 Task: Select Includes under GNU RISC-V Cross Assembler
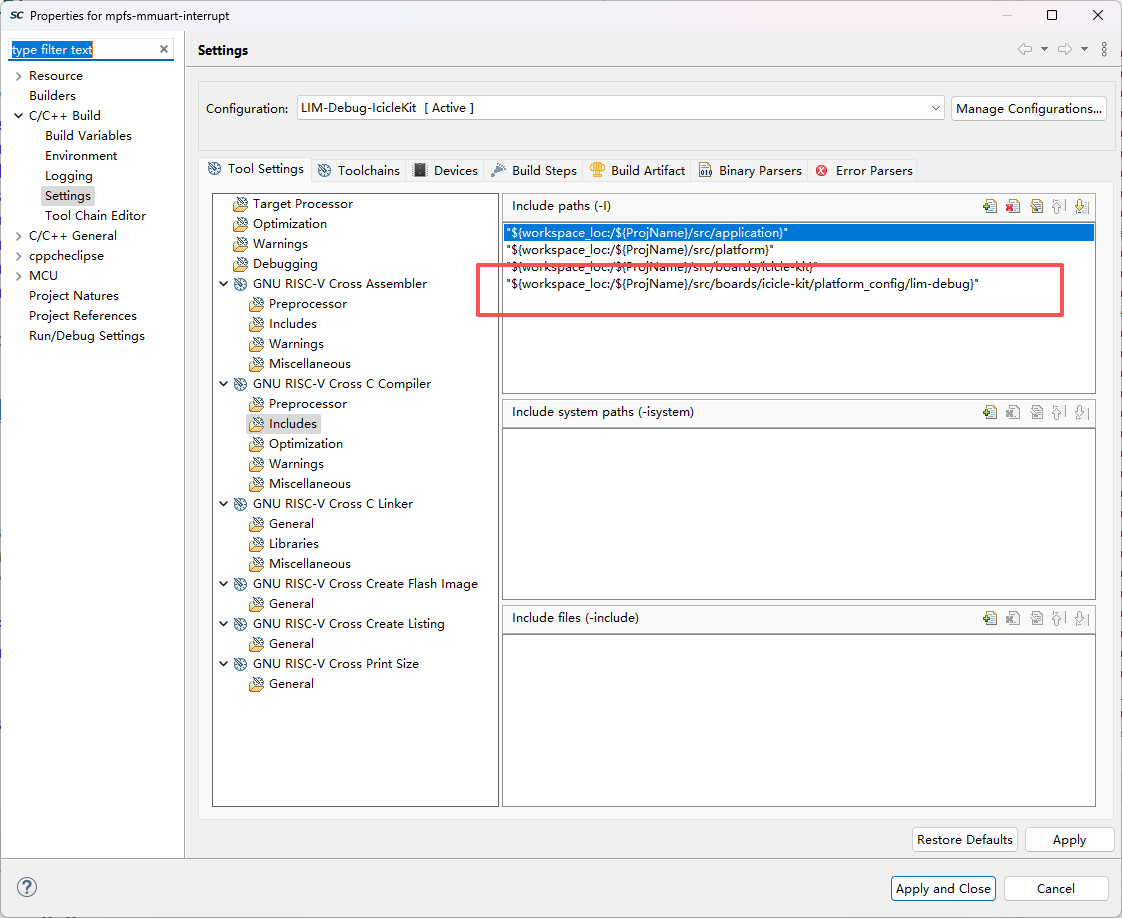292,324
